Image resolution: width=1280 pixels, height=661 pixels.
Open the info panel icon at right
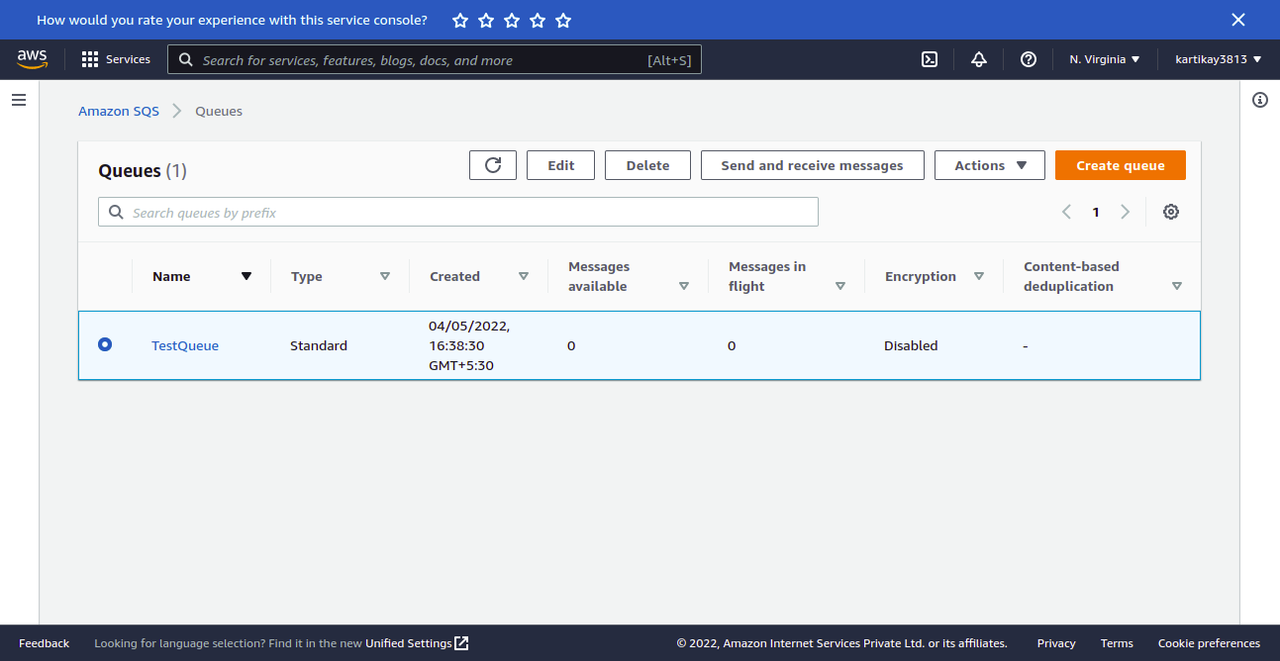click(1260, 100)
